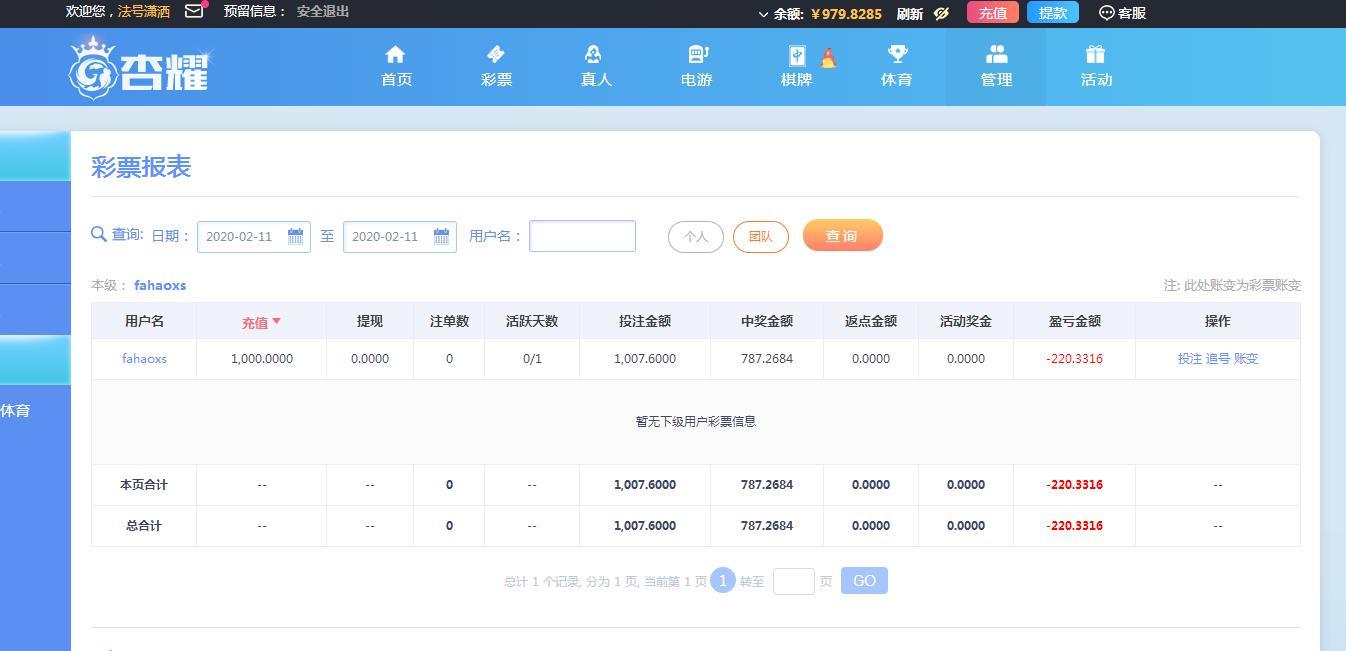This screenshot has height=651, width=1346.
Task: Click the 盈亏金额 column header
Action: pyautogui.click(x=1075, y=321)
